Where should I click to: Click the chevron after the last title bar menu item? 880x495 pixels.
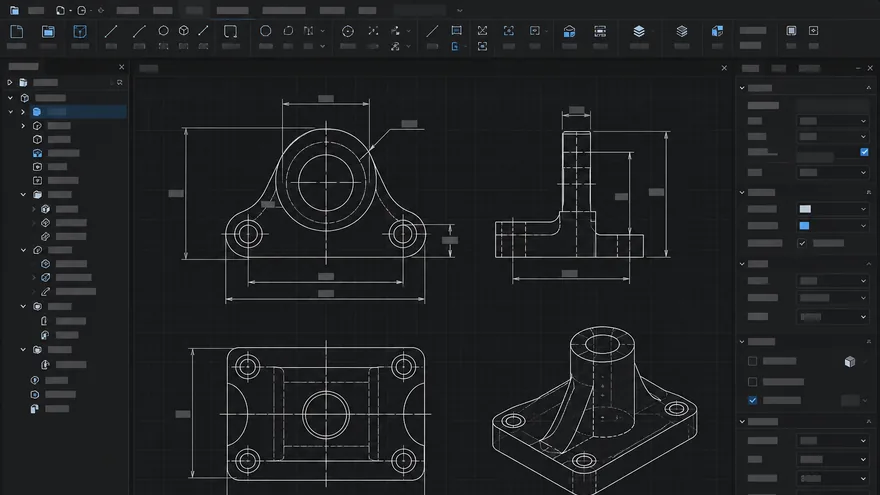tap(460, 10)
